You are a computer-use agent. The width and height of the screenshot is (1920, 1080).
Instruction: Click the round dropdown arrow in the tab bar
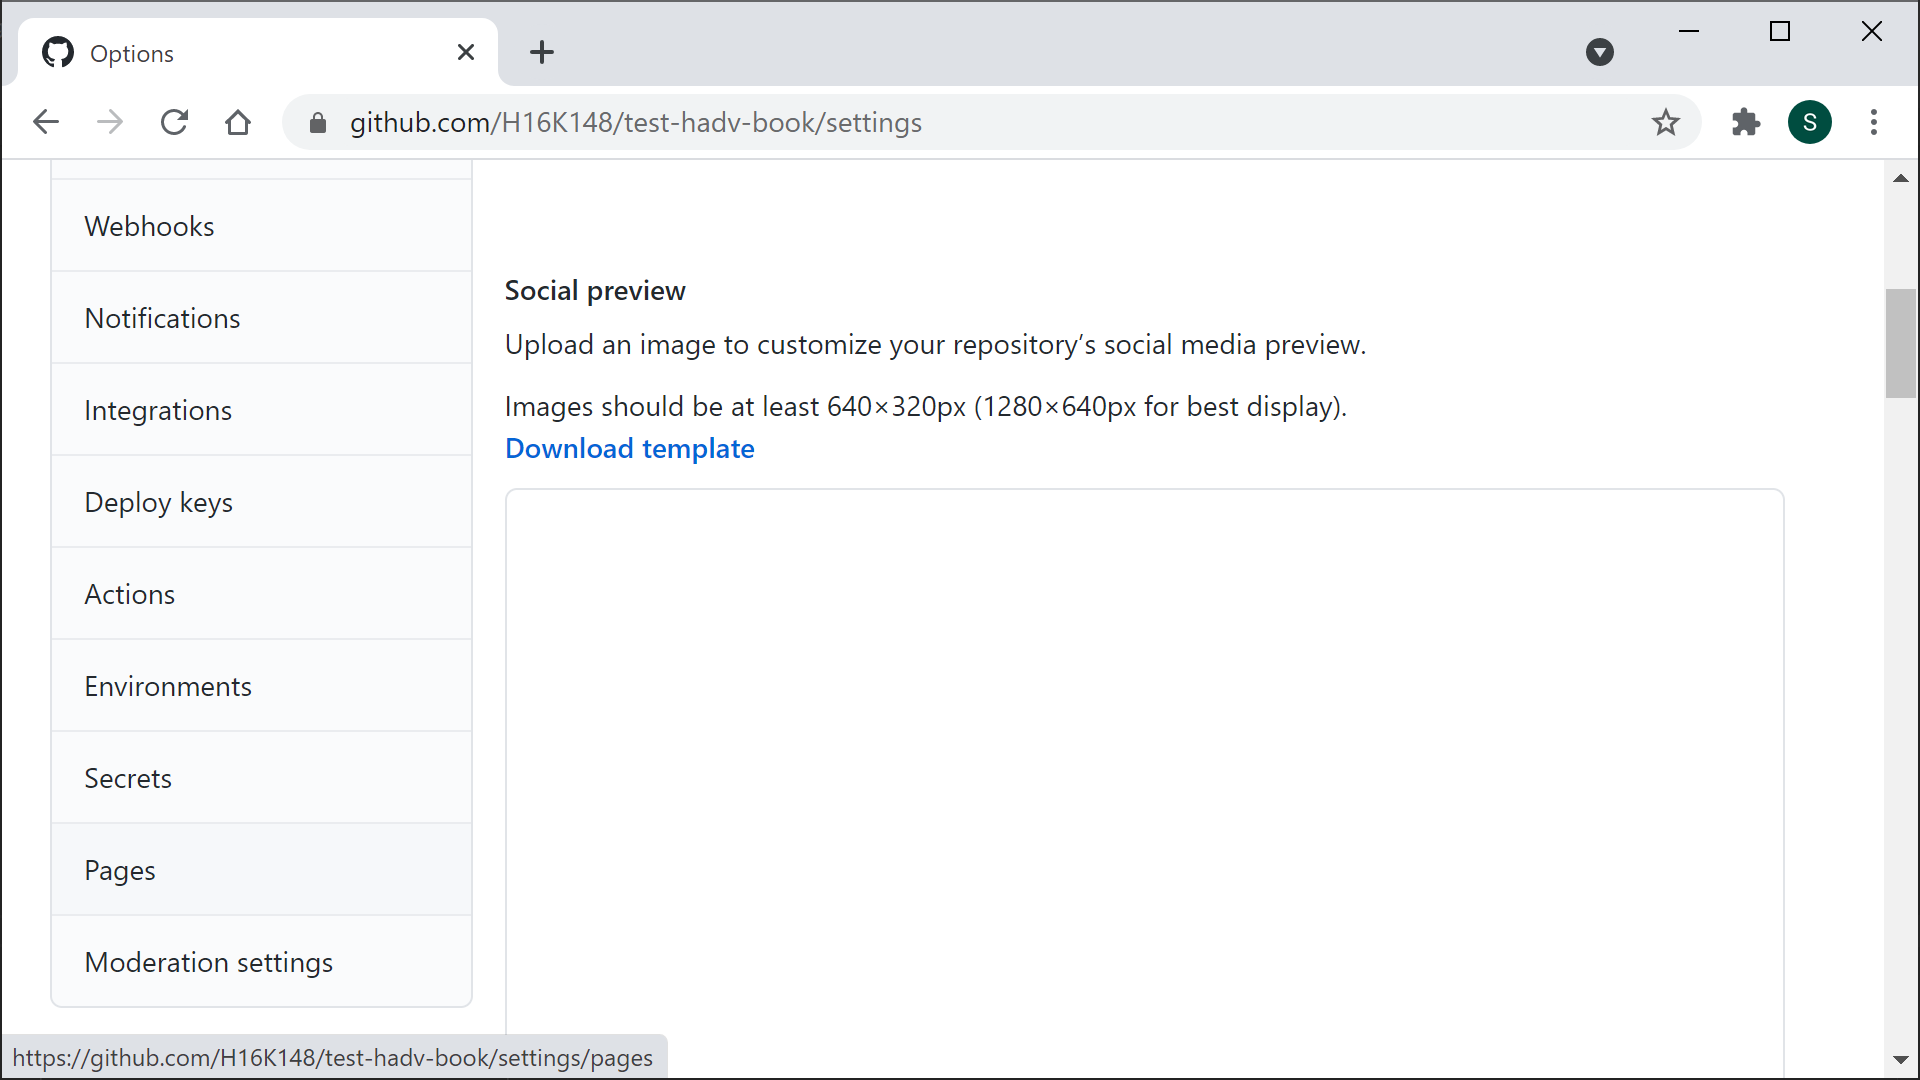coord(1600,52)
